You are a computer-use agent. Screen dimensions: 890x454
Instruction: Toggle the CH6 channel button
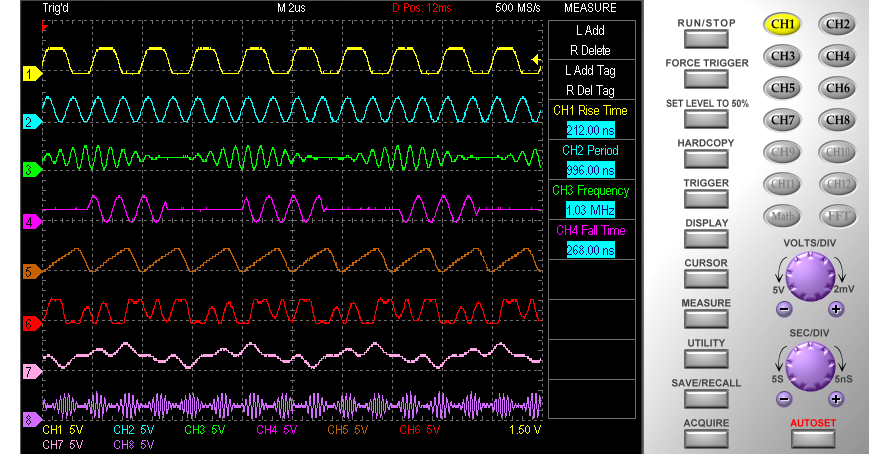(837, 89)
